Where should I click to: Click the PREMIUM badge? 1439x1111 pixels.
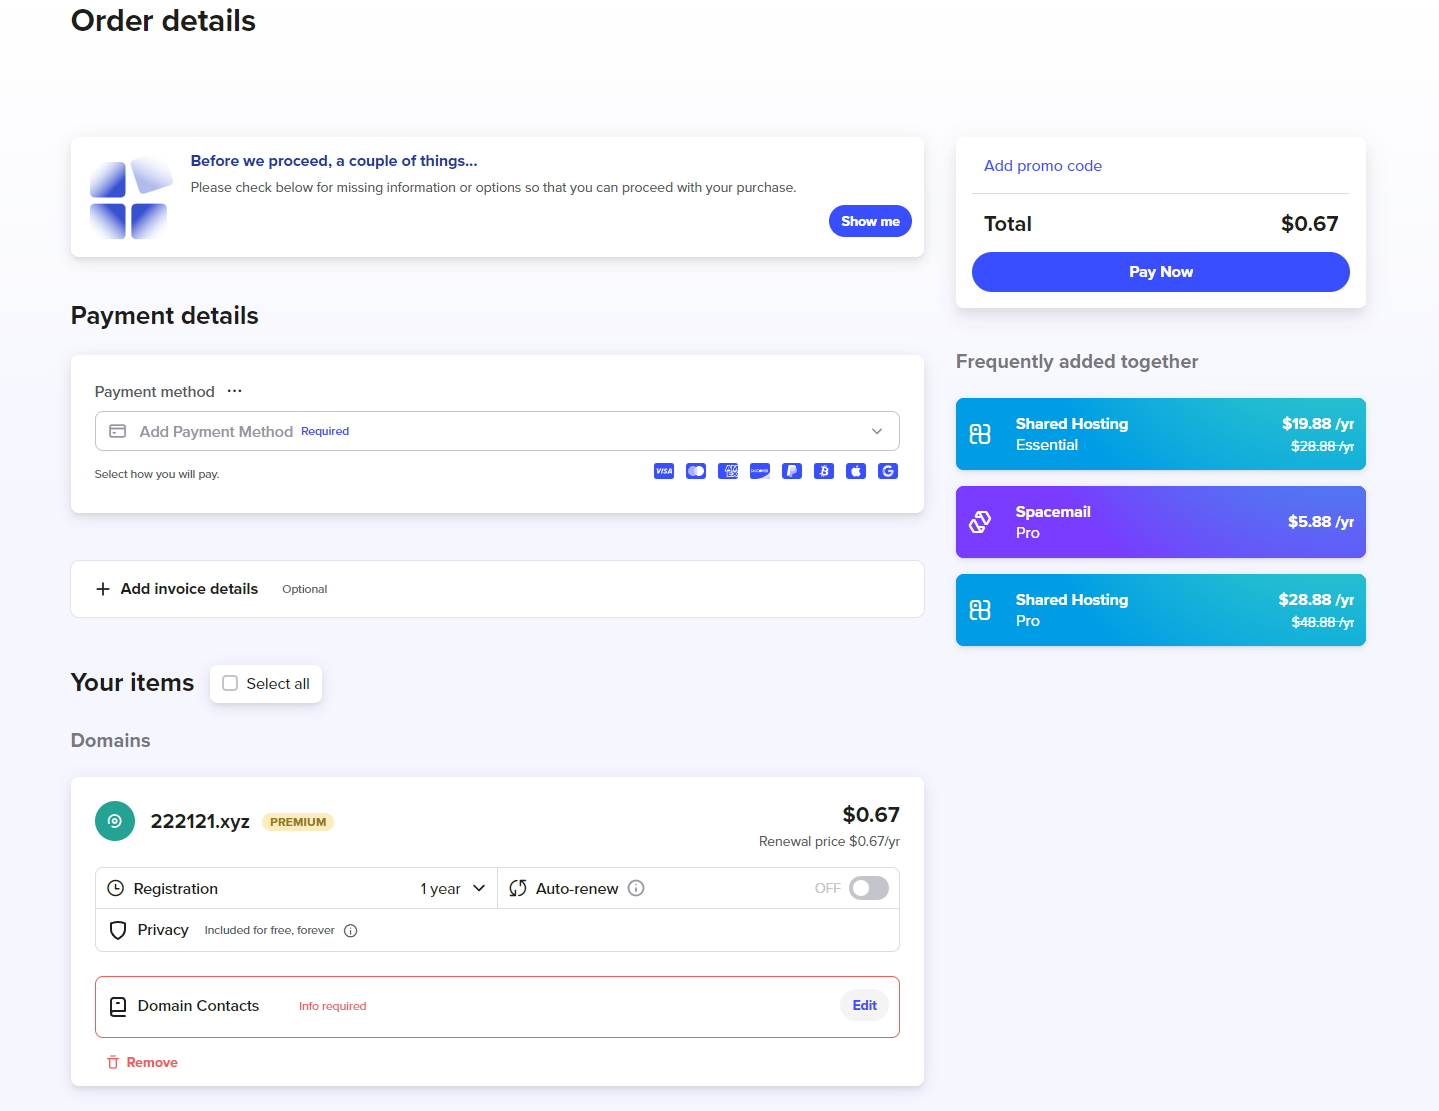(x=298, y=822)
